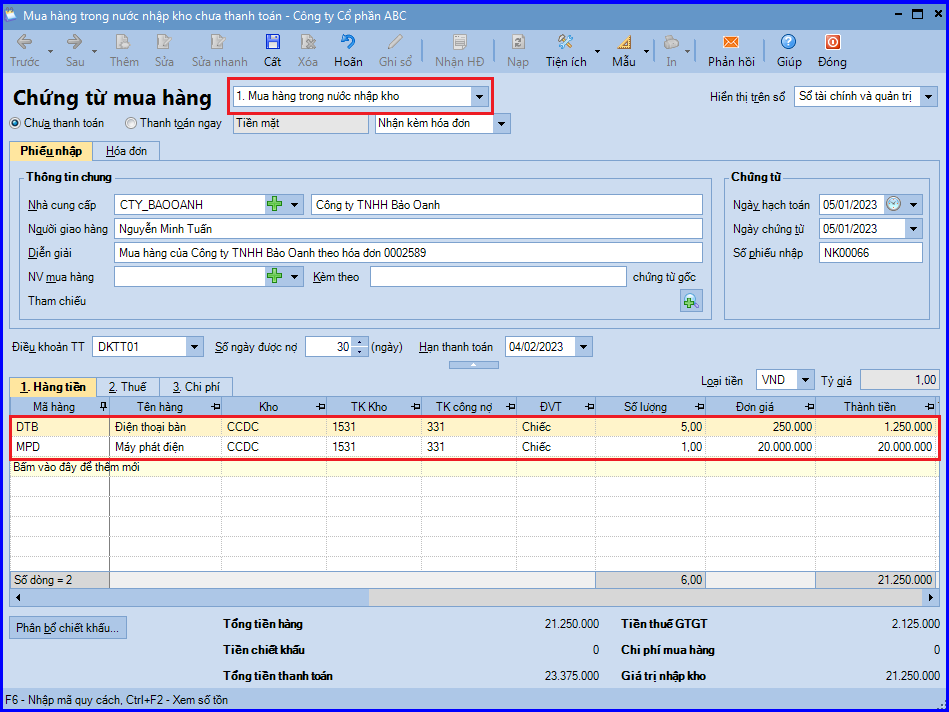949x712 pixels.
Task: Click the Diễn giải description field
Action: click(x=408, y=252)
